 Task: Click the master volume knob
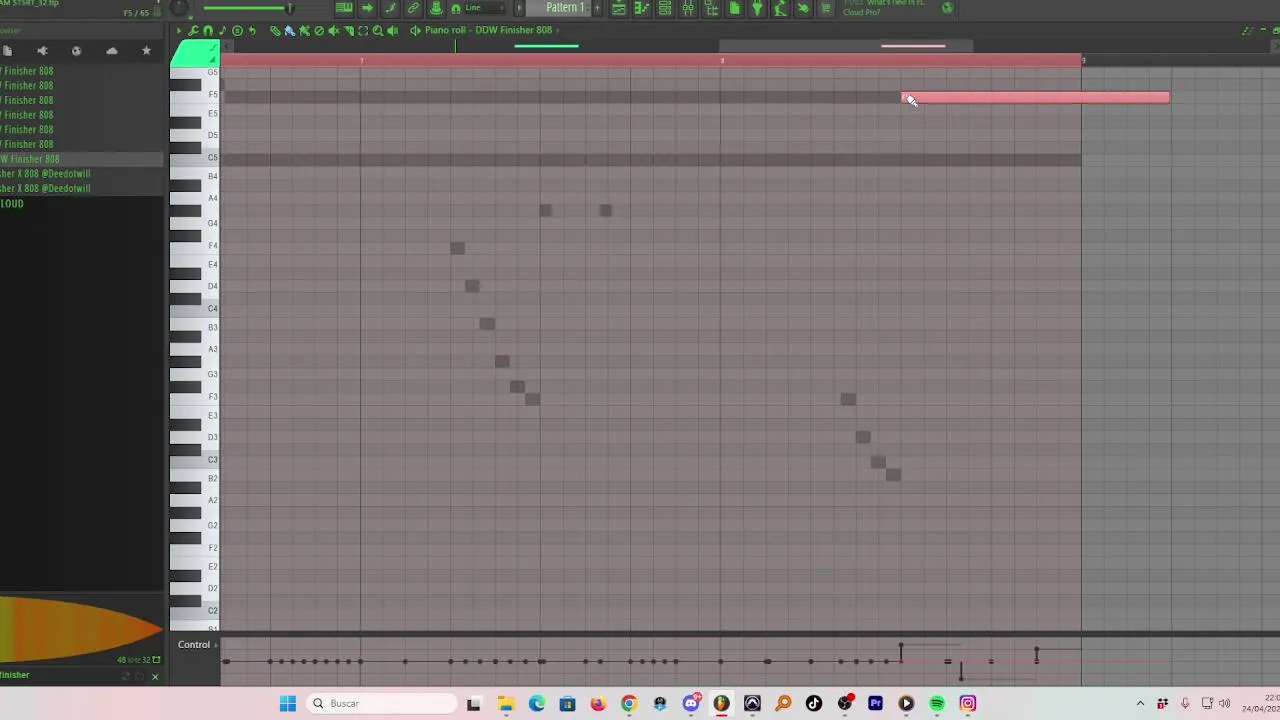tap(179, 7)
